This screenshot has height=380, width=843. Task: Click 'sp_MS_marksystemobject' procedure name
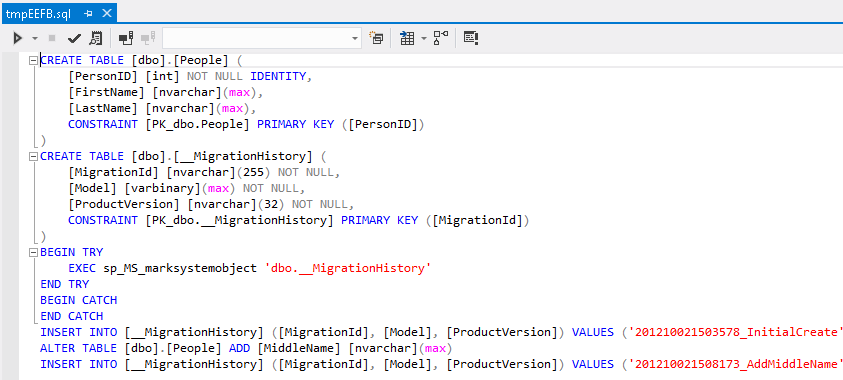(x=180, y=268)
